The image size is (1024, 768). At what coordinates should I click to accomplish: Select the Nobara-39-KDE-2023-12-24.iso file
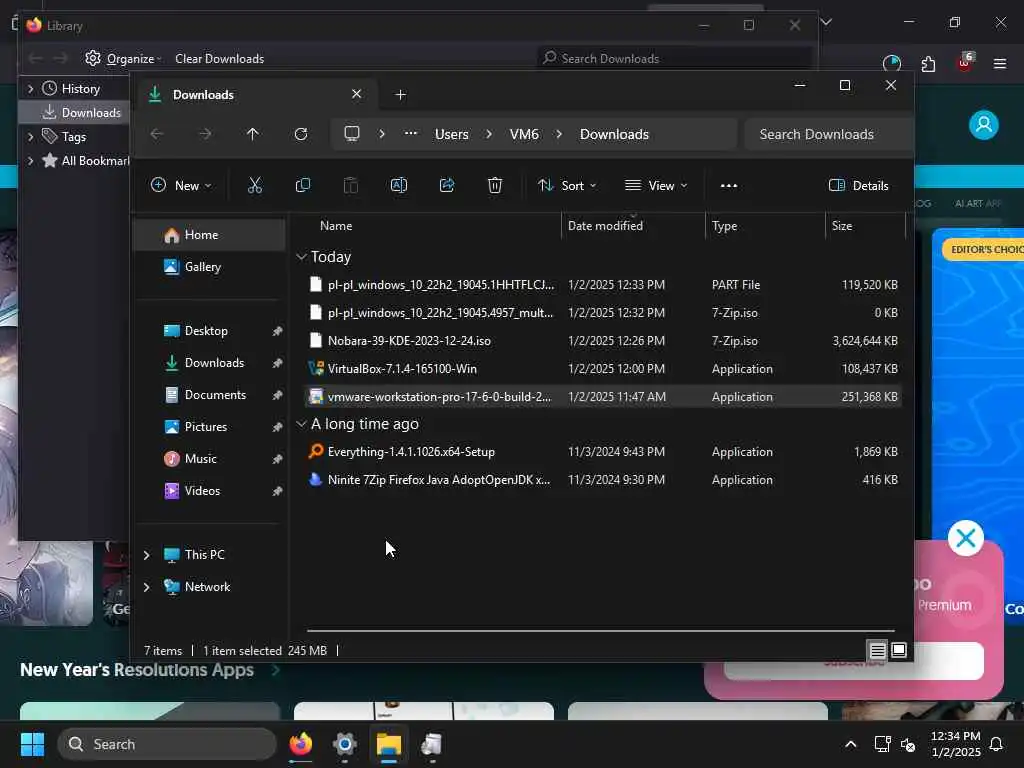point(602,340)
